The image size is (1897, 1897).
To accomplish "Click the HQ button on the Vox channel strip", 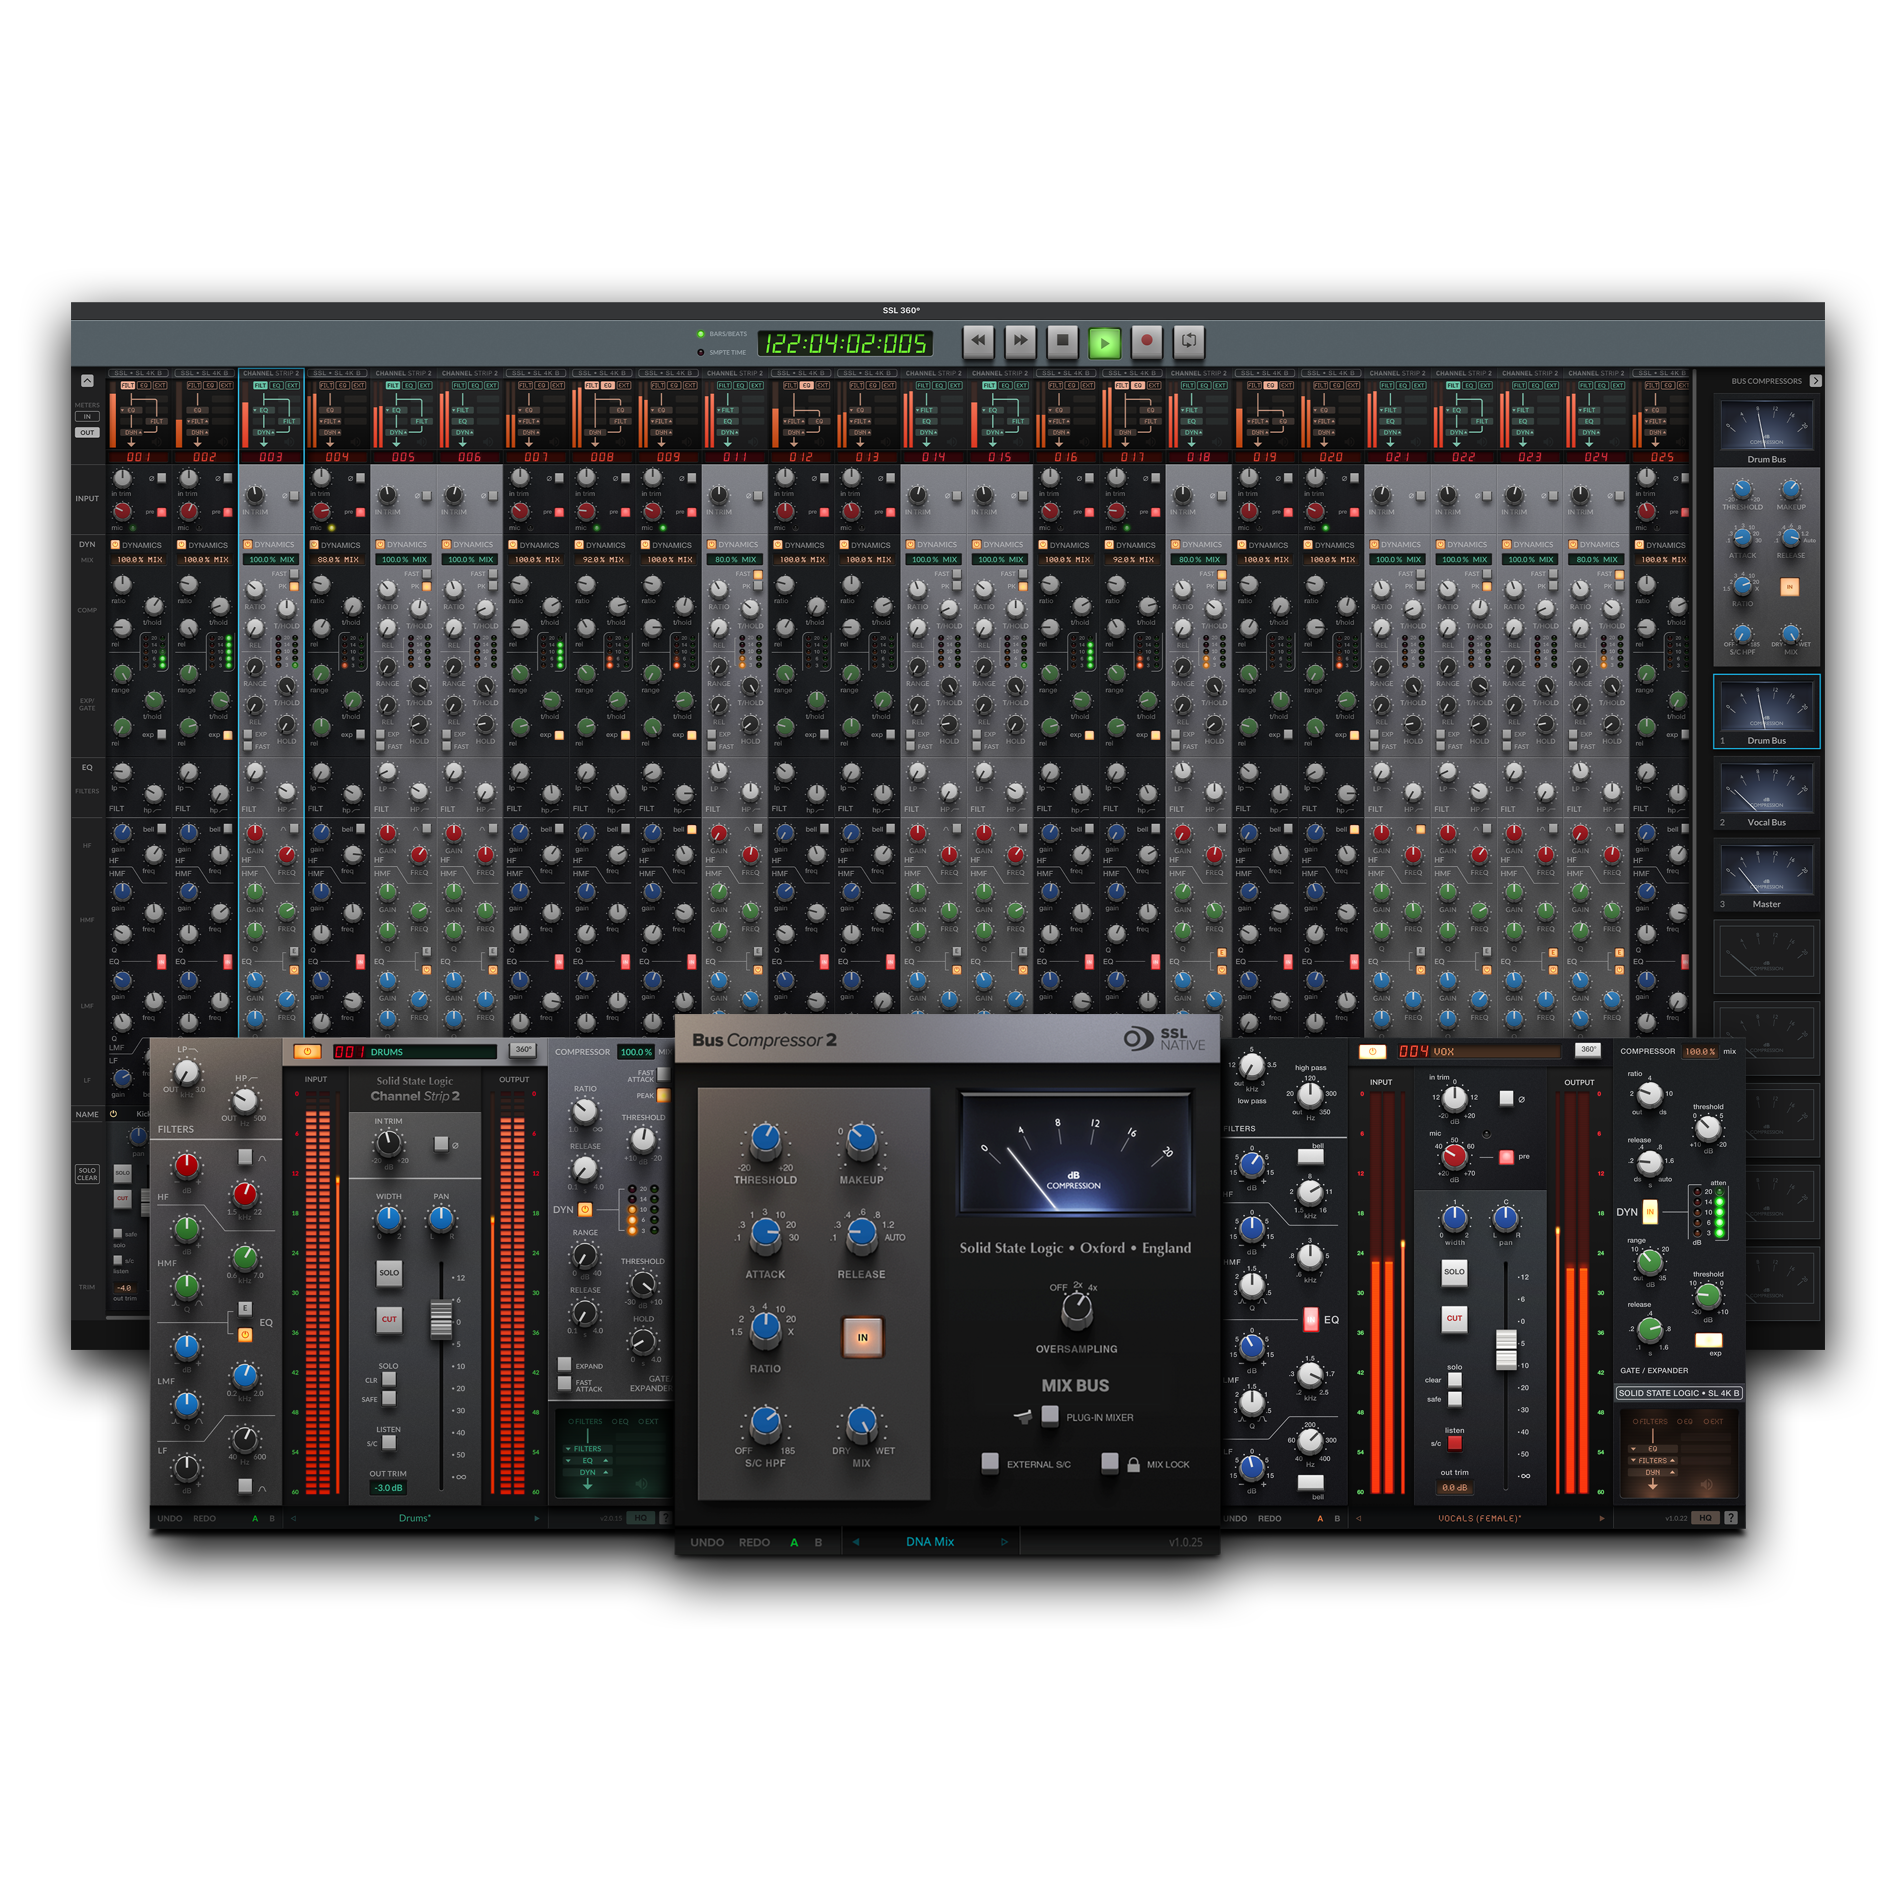I will click(x=1705, y=1518).
